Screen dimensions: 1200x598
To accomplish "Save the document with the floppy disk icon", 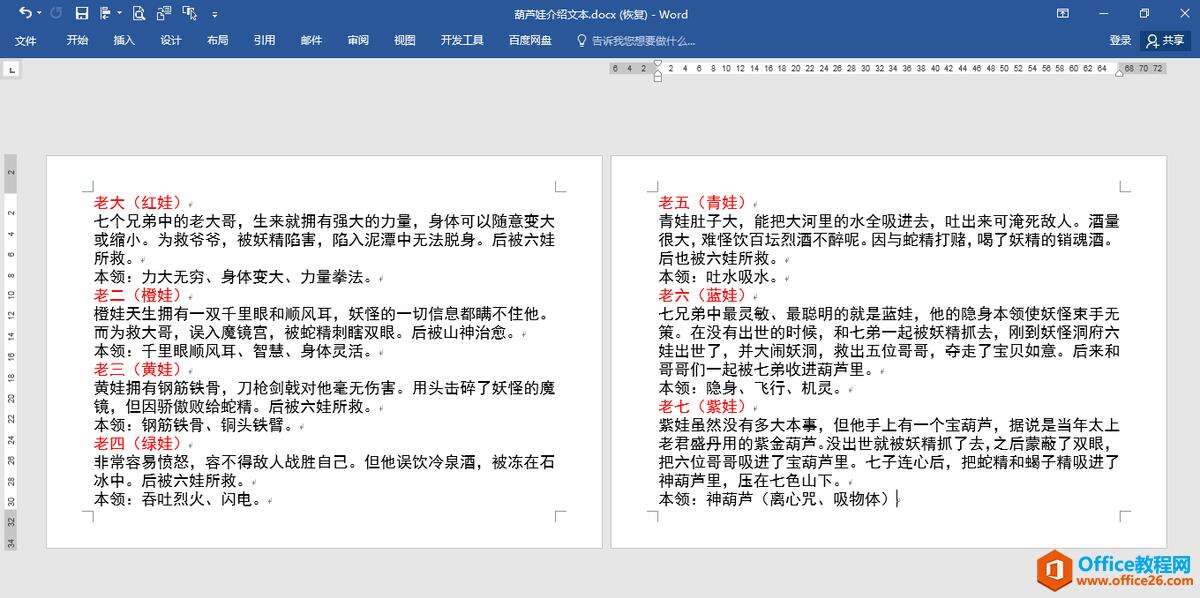I will tap(82, 14).
